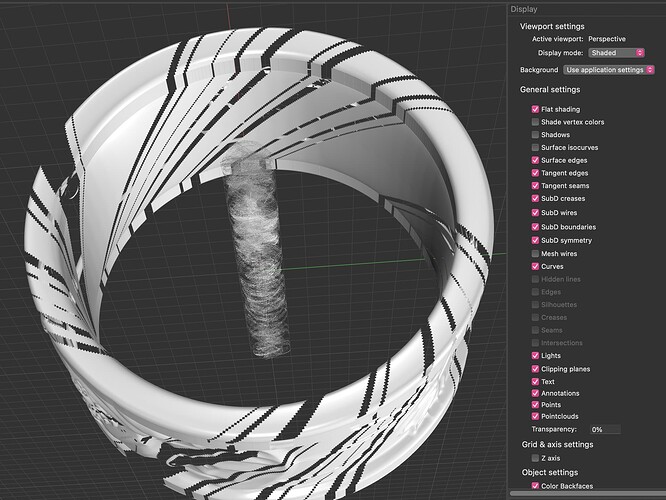Screen dimensions: 666x500
Task: Enable Shade vertex colors
Action: [x=535, y=122]
